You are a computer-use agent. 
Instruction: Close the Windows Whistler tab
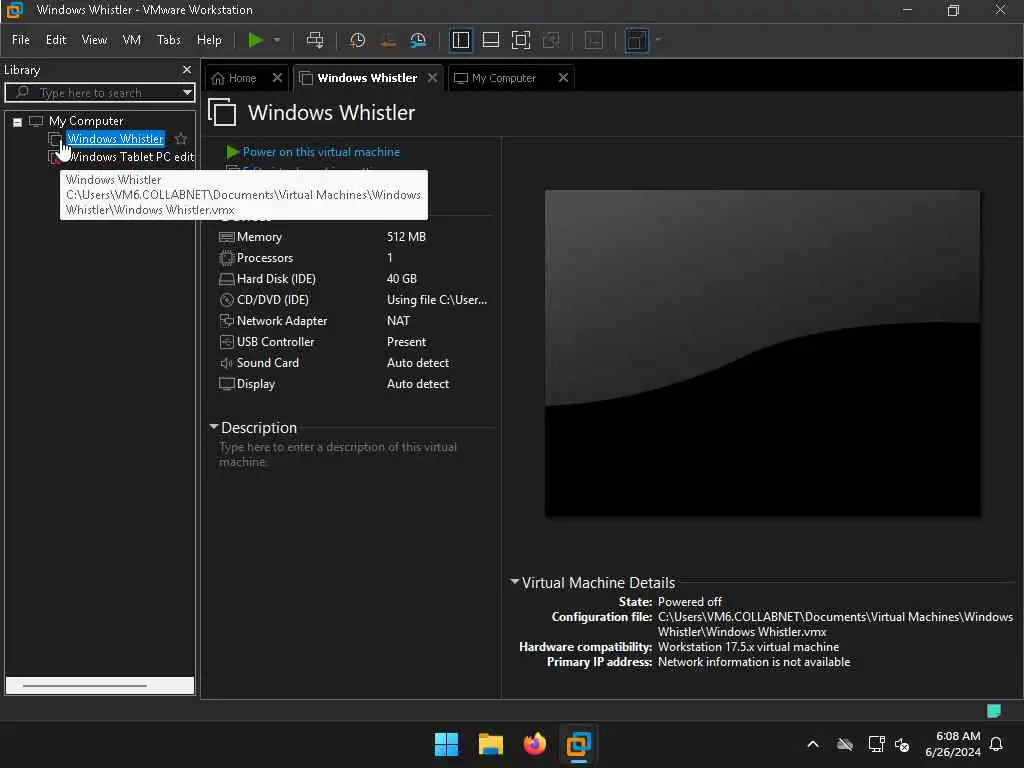click(x=432, y=78)
